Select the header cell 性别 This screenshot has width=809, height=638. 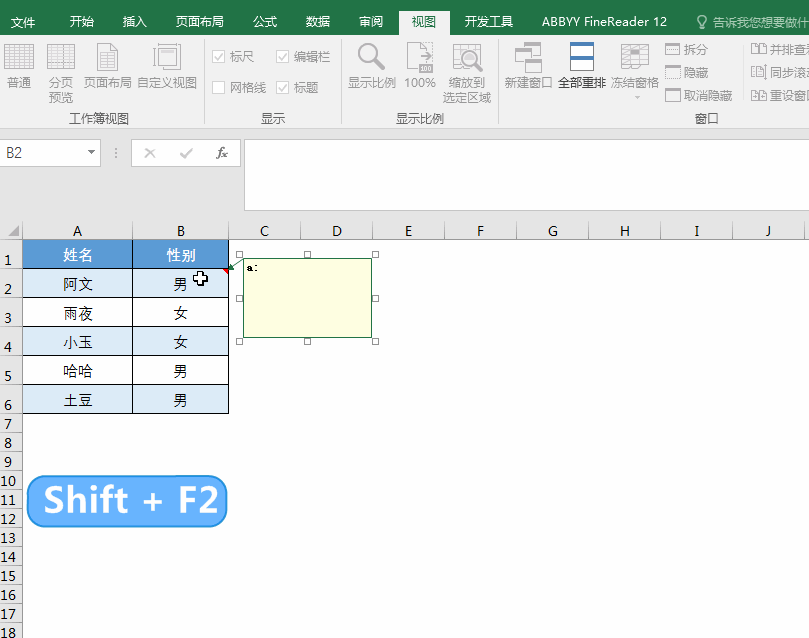click(181, 254)
